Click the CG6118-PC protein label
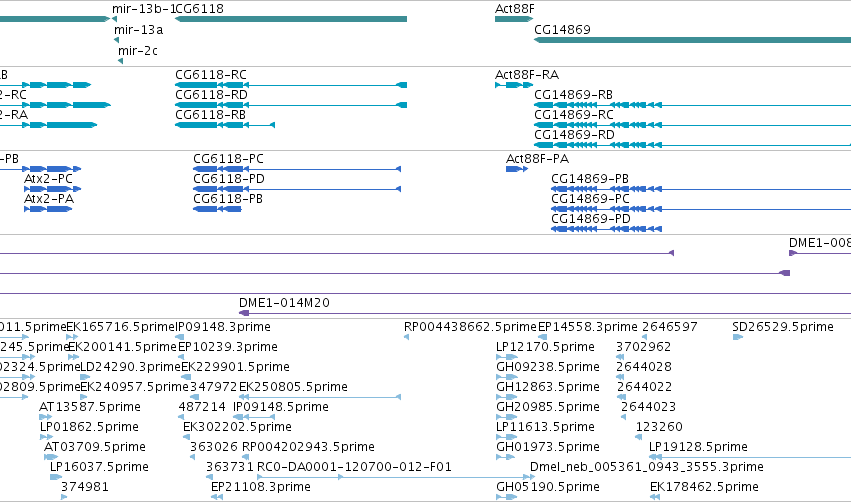 228,159
